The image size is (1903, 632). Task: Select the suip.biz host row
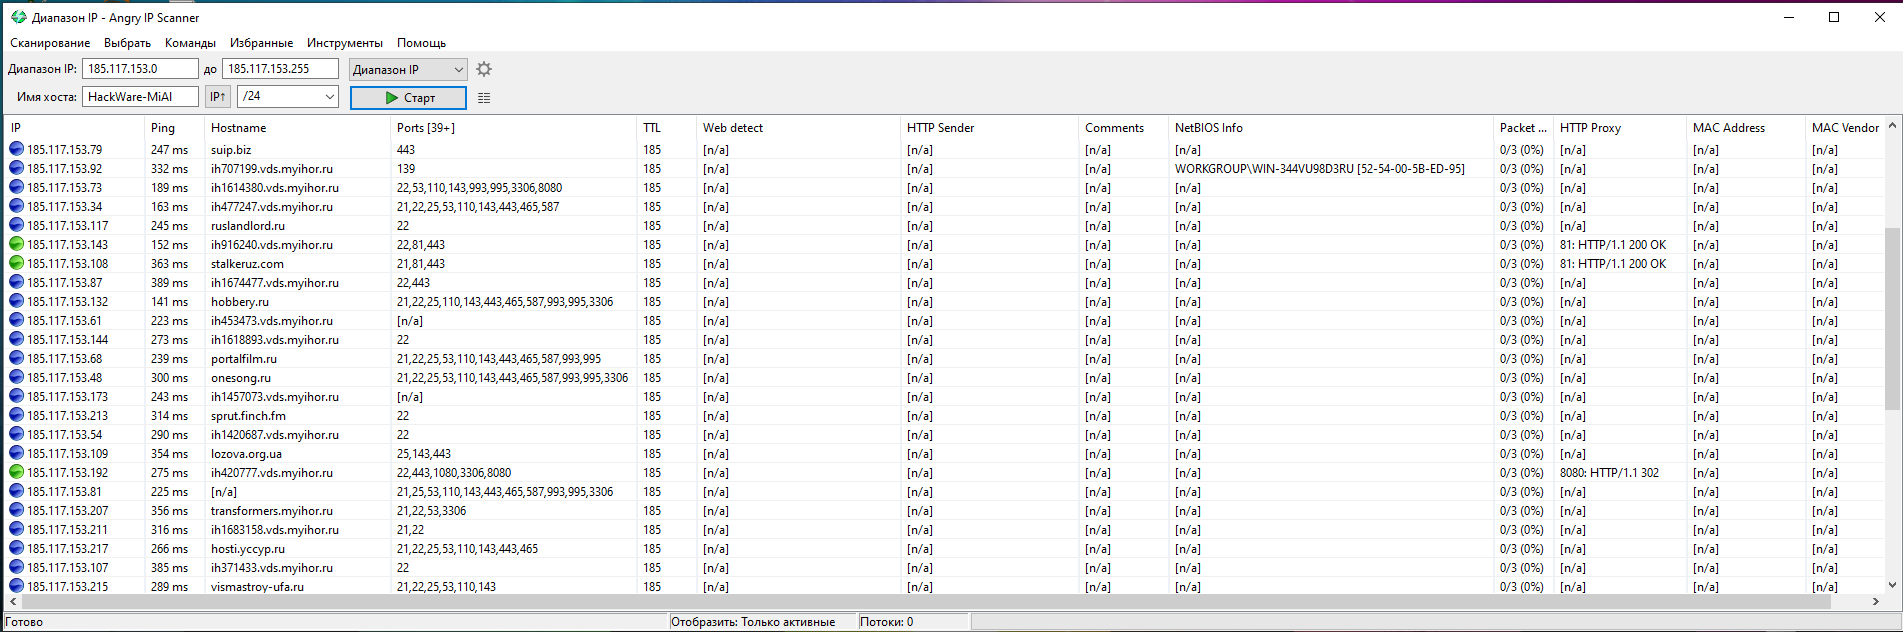coord(231,150)
